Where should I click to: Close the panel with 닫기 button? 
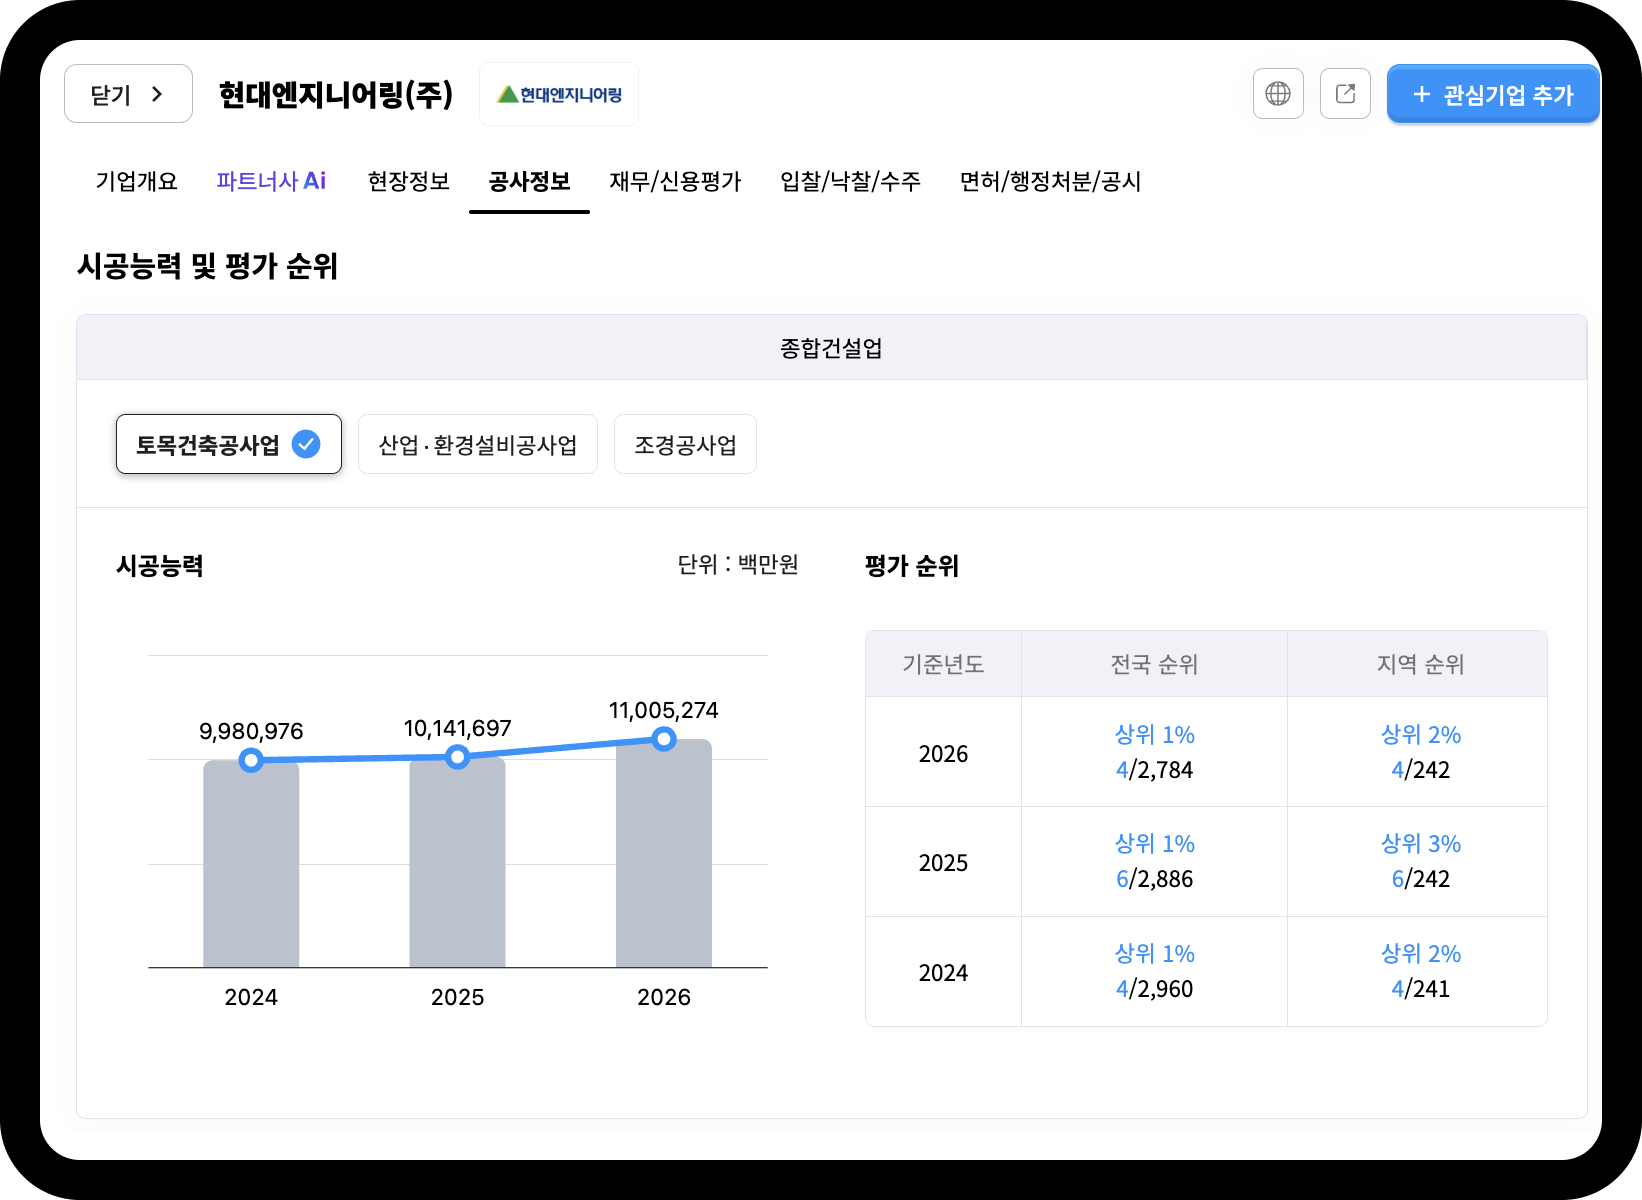128,94
